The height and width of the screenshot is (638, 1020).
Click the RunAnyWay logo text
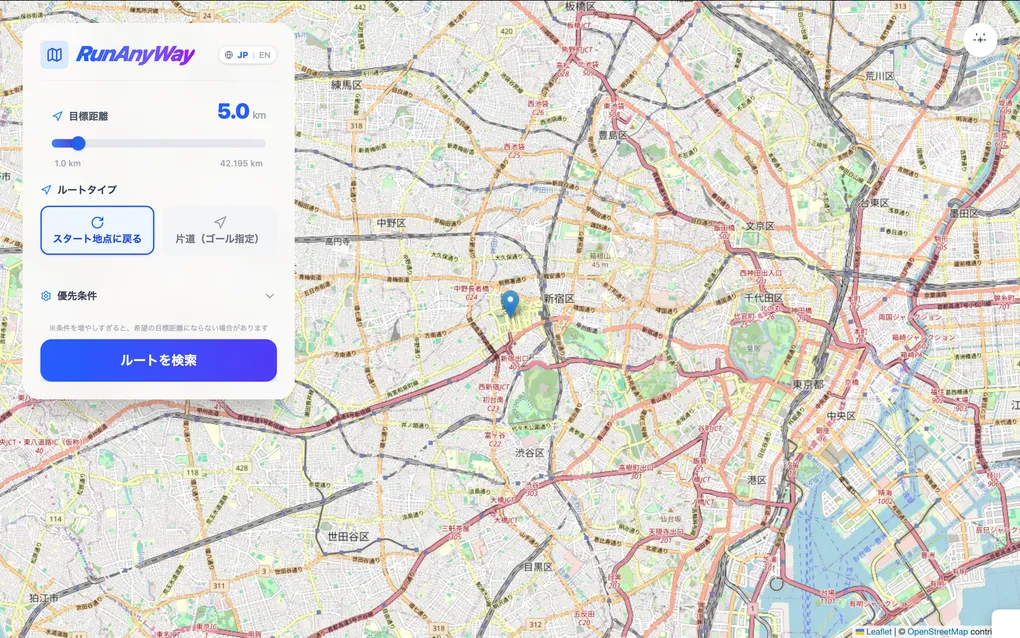[x=135, y=55]
